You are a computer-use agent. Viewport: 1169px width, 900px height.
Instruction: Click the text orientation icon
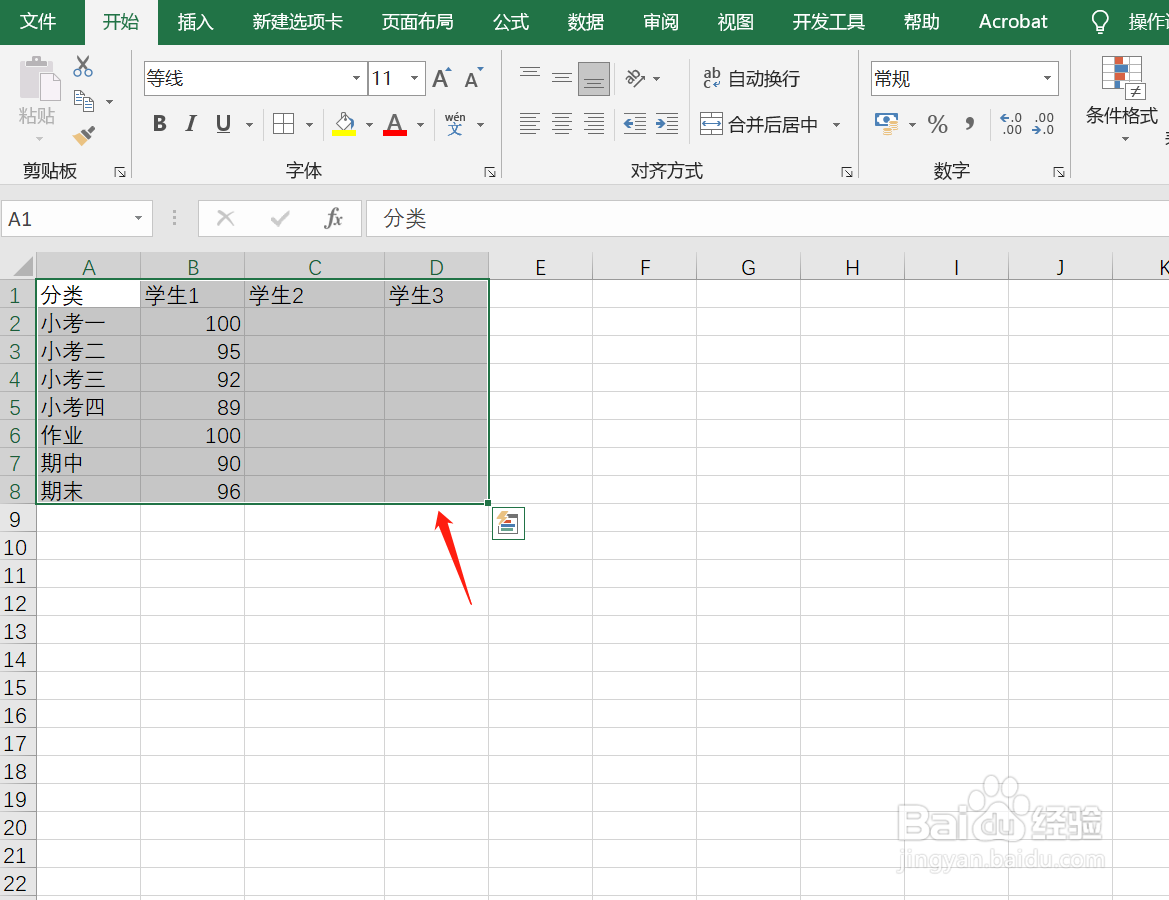click(x=635, y=78)
